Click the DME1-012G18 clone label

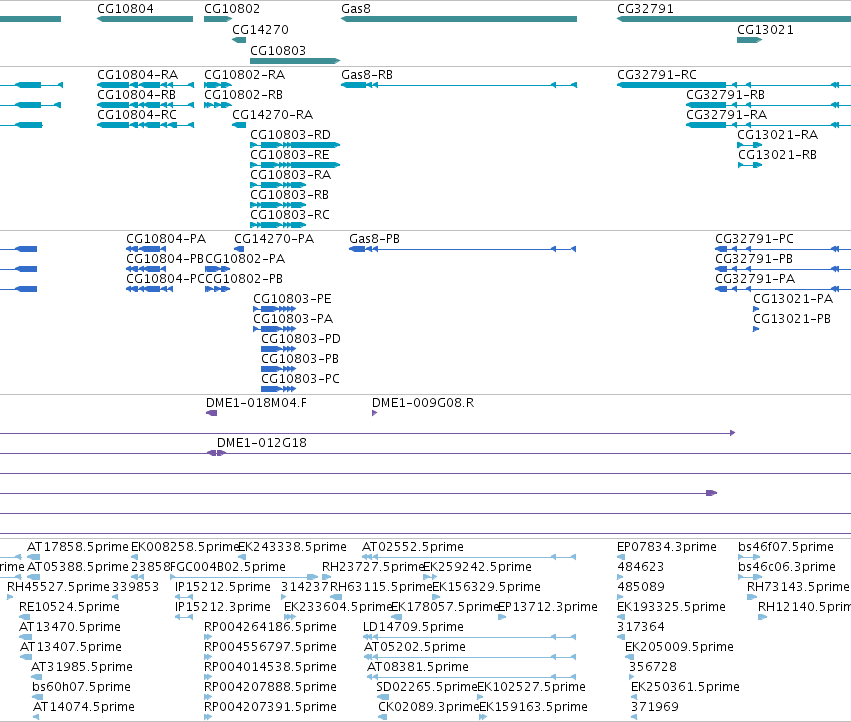(262, 443)
